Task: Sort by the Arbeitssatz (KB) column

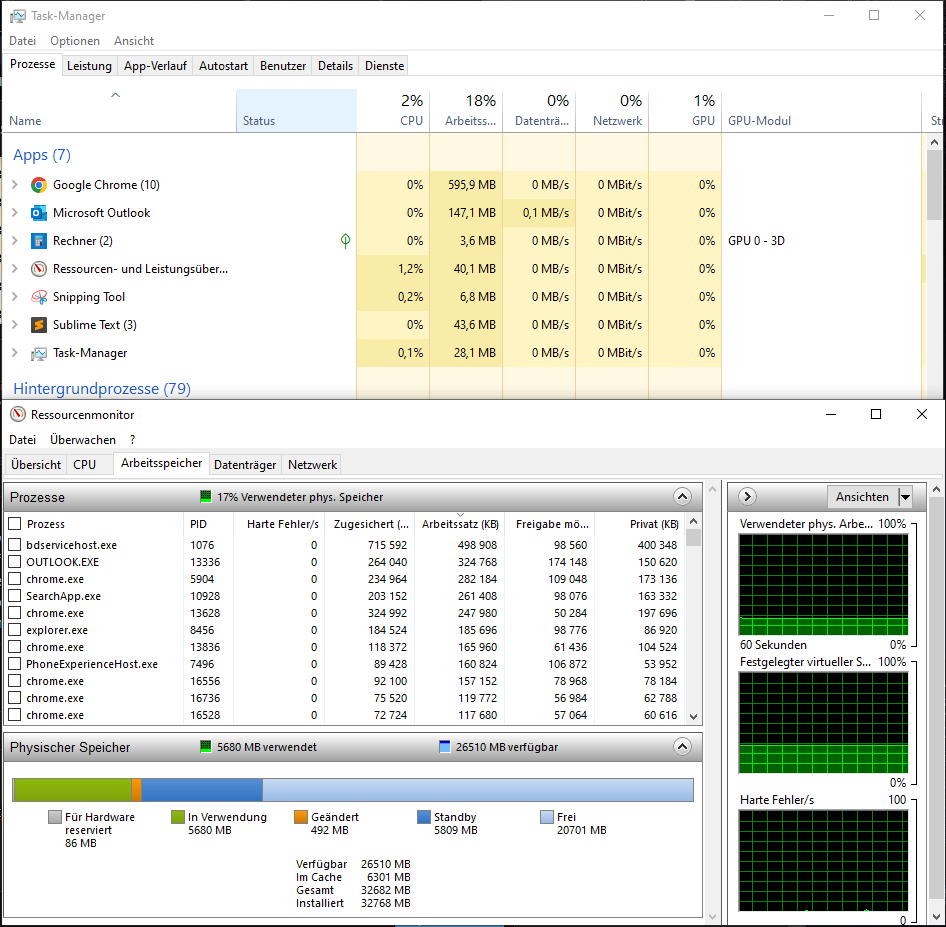Action: click(x=460, y=524)
